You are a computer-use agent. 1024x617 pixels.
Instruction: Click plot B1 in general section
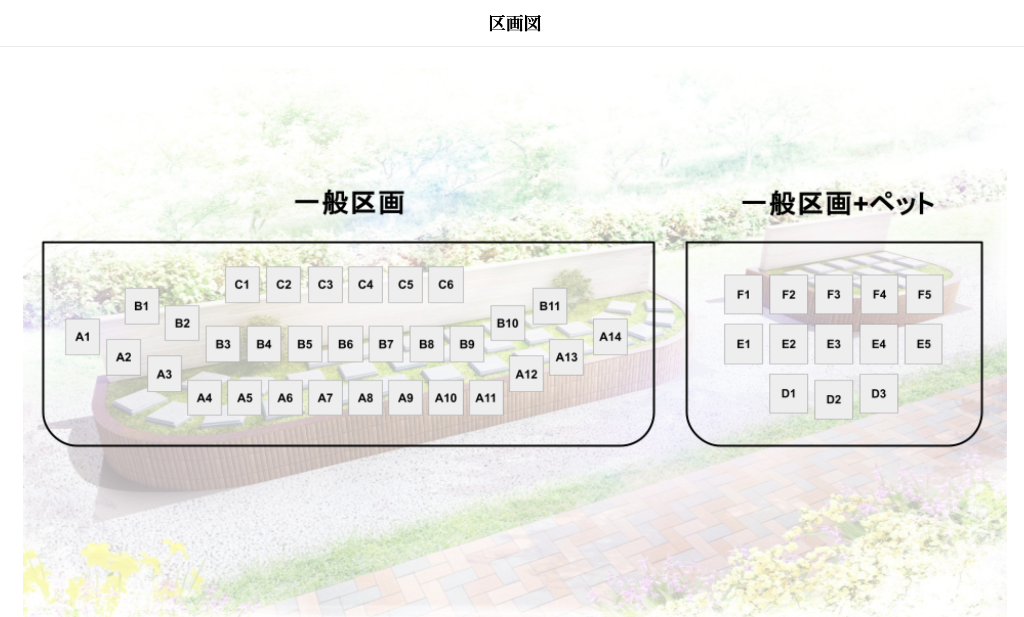tap(141, 306)
